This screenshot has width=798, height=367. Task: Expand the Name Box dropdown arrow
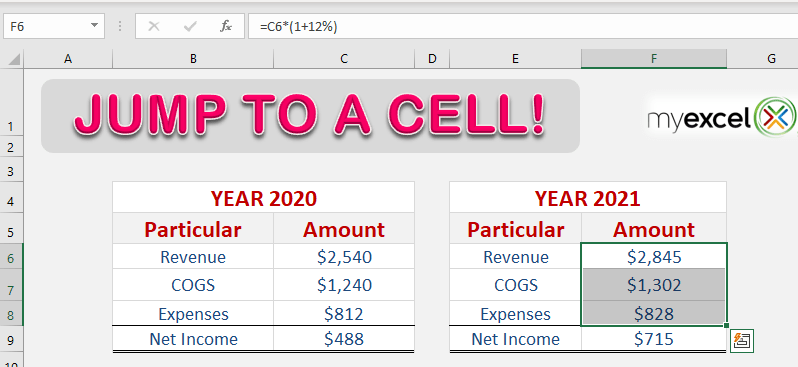[x=94, y=25]
